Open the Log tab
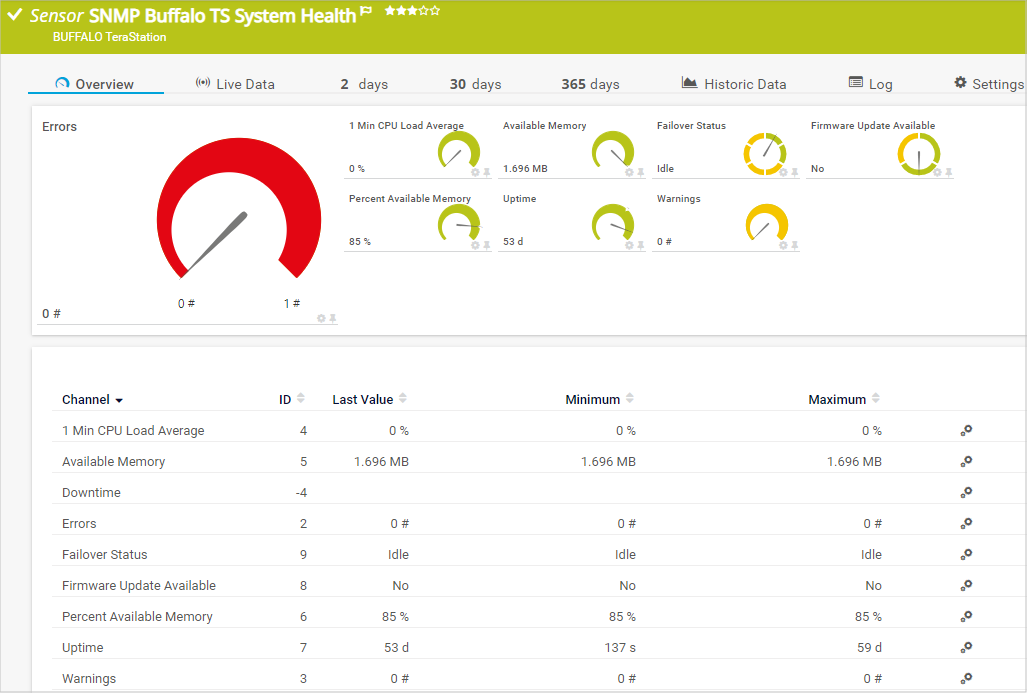This screenshot has width=1027, height=693. pos(870,84)
